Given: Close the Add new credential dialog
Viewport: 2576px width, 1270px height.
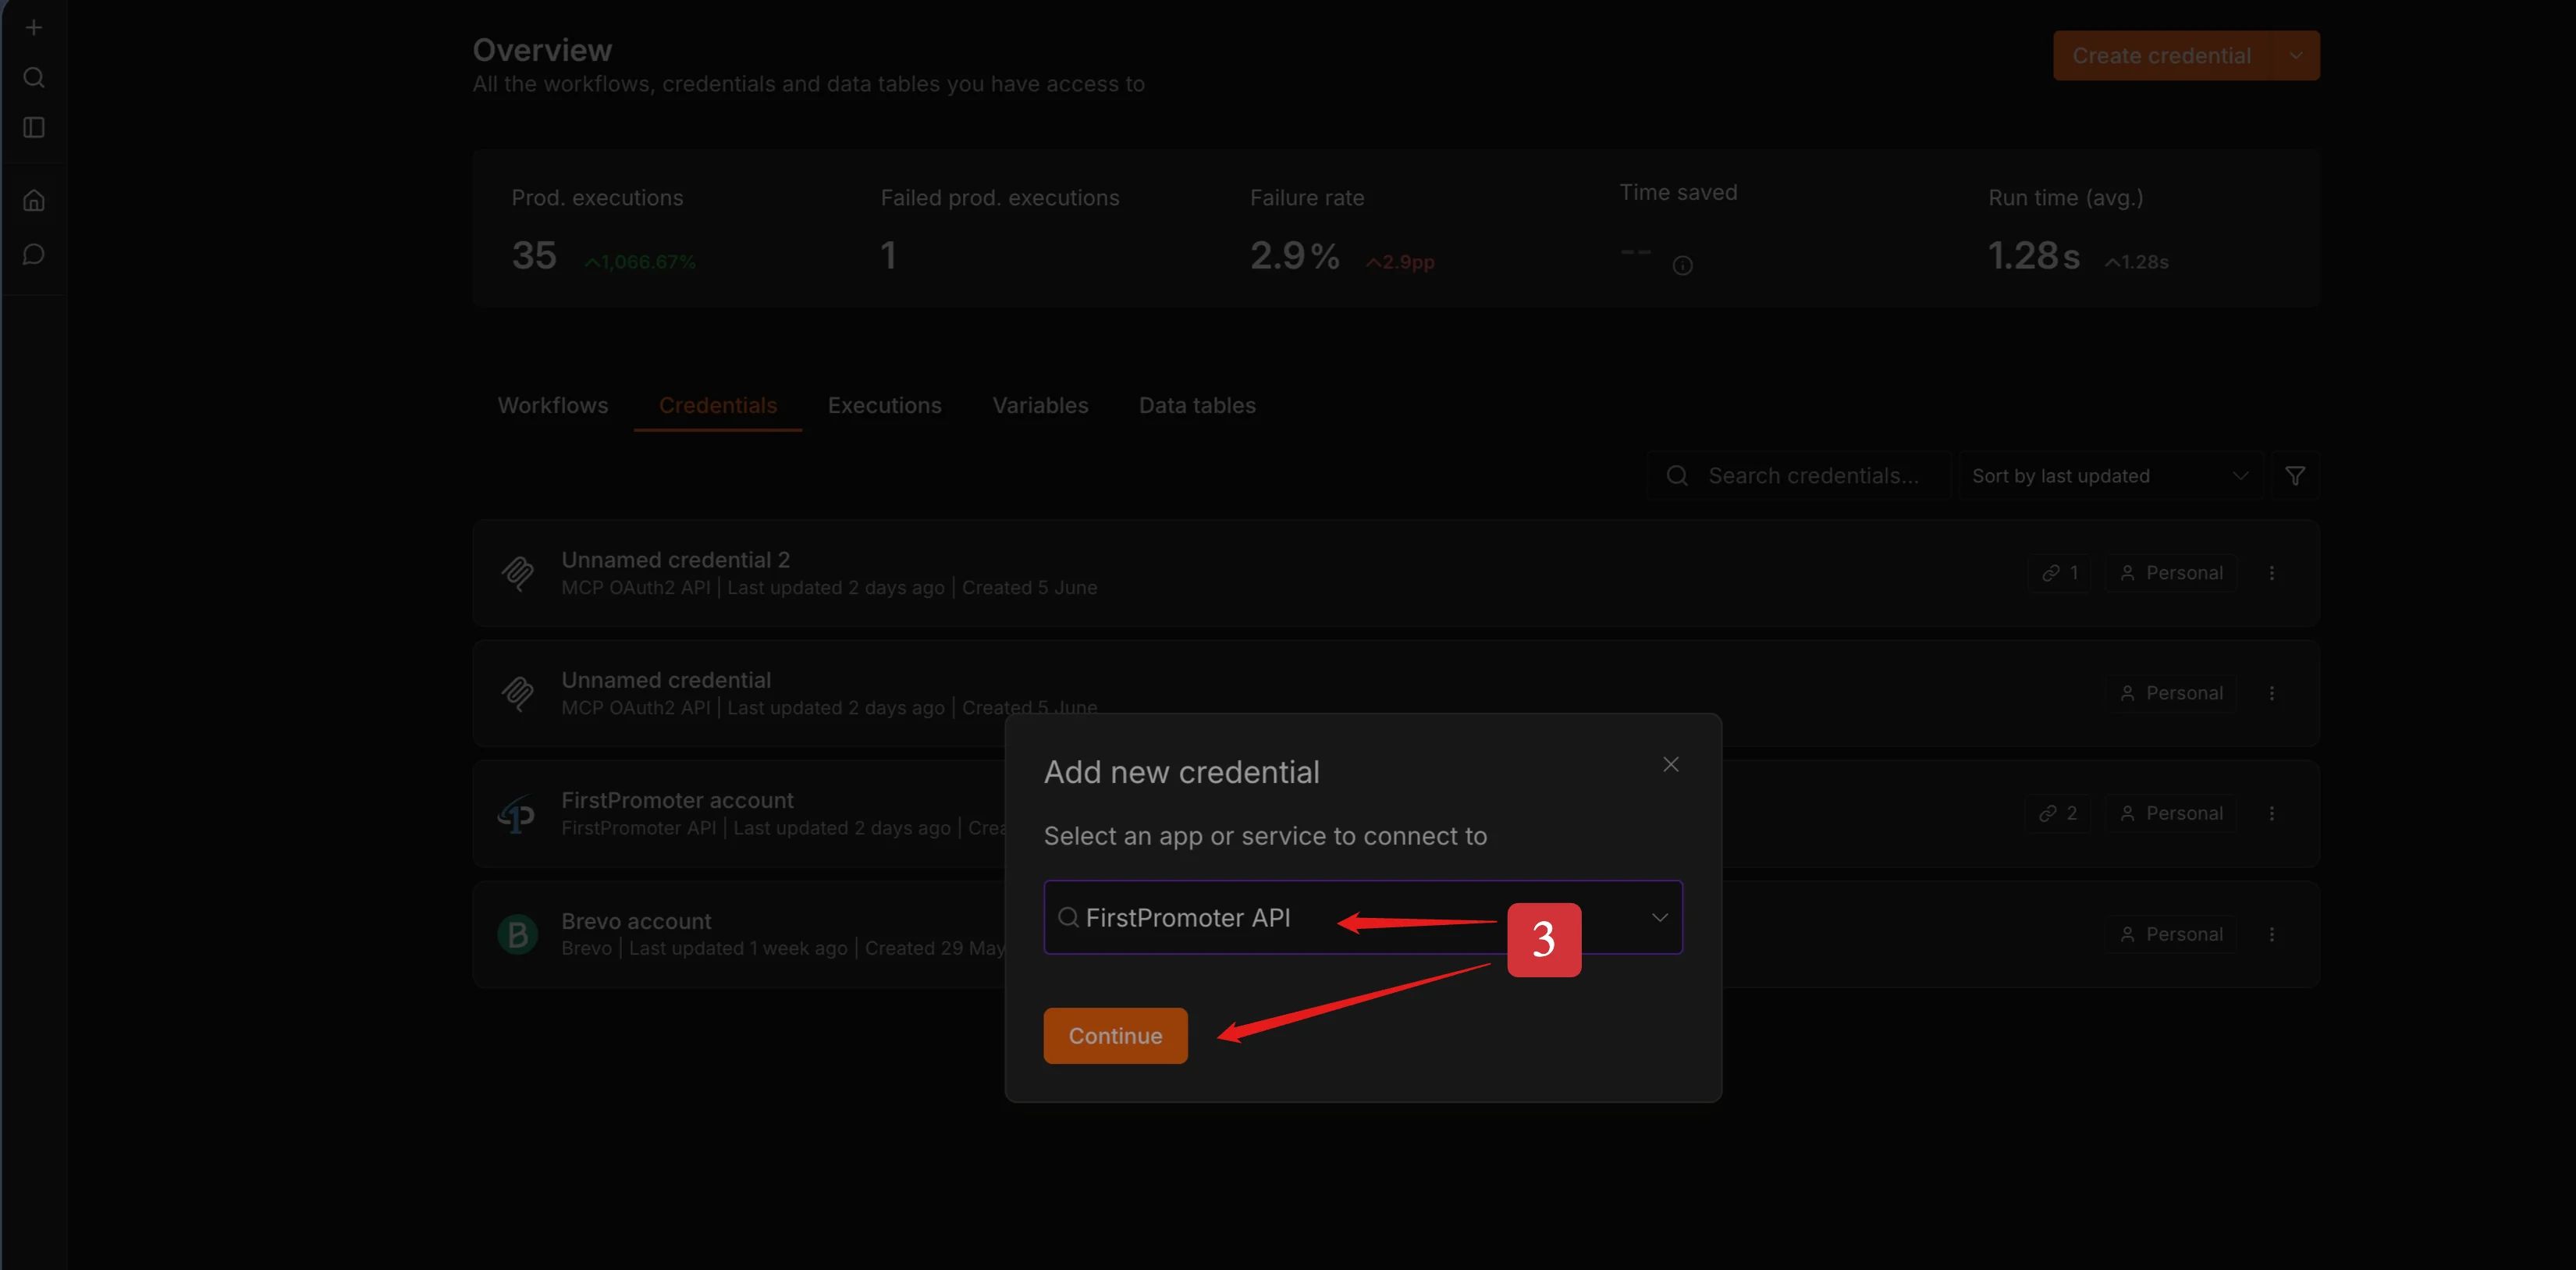Looking at the screenshot, I should click(x=1671, y=765).
